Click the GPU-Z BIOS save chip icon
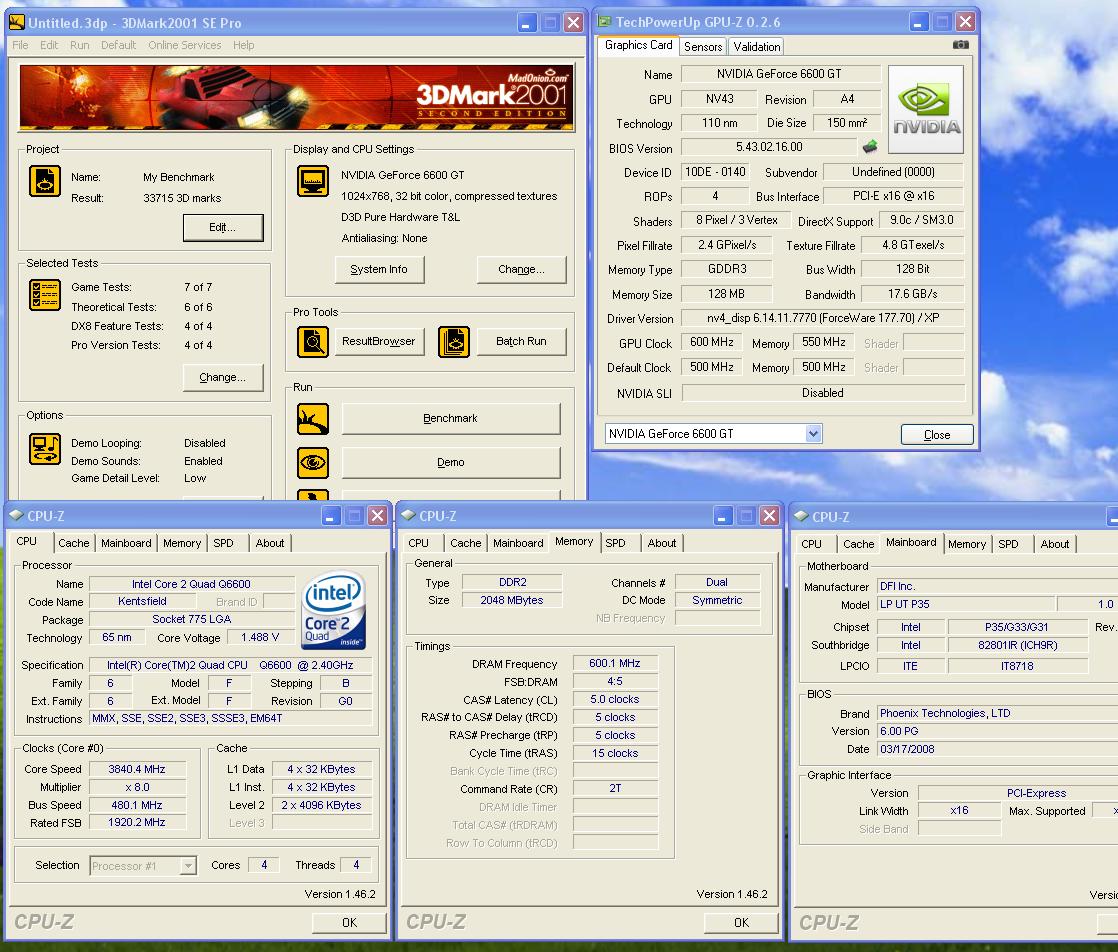The width and height of the screenshot is (1118, 952). pyautogui.click(x=870, y=147)
